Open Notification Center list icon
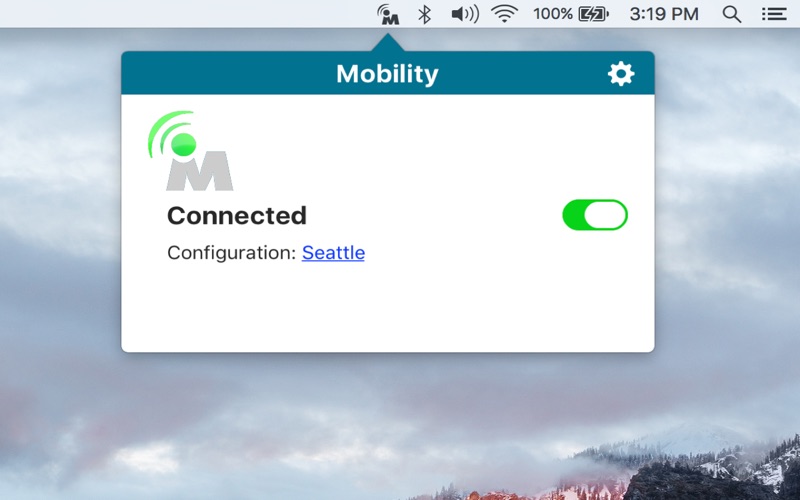This screenshot has width=800, height=500. pyautogui.click(x=774, y=14)
